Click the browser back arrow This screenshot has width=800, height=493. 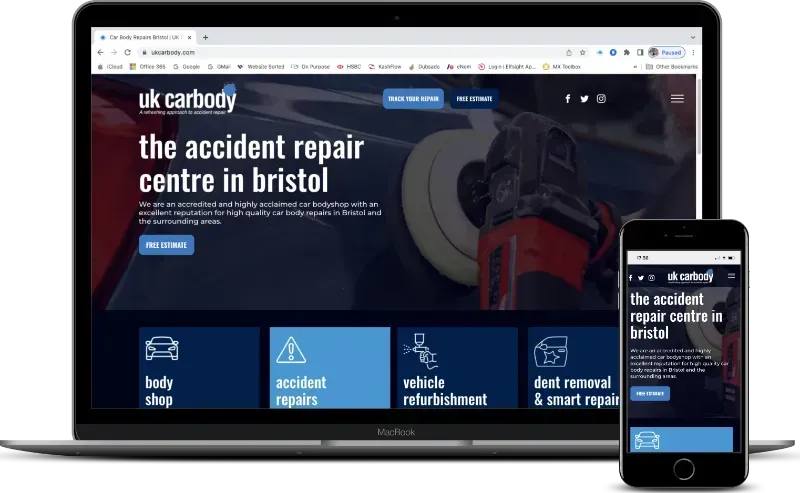tap(101, 52)
